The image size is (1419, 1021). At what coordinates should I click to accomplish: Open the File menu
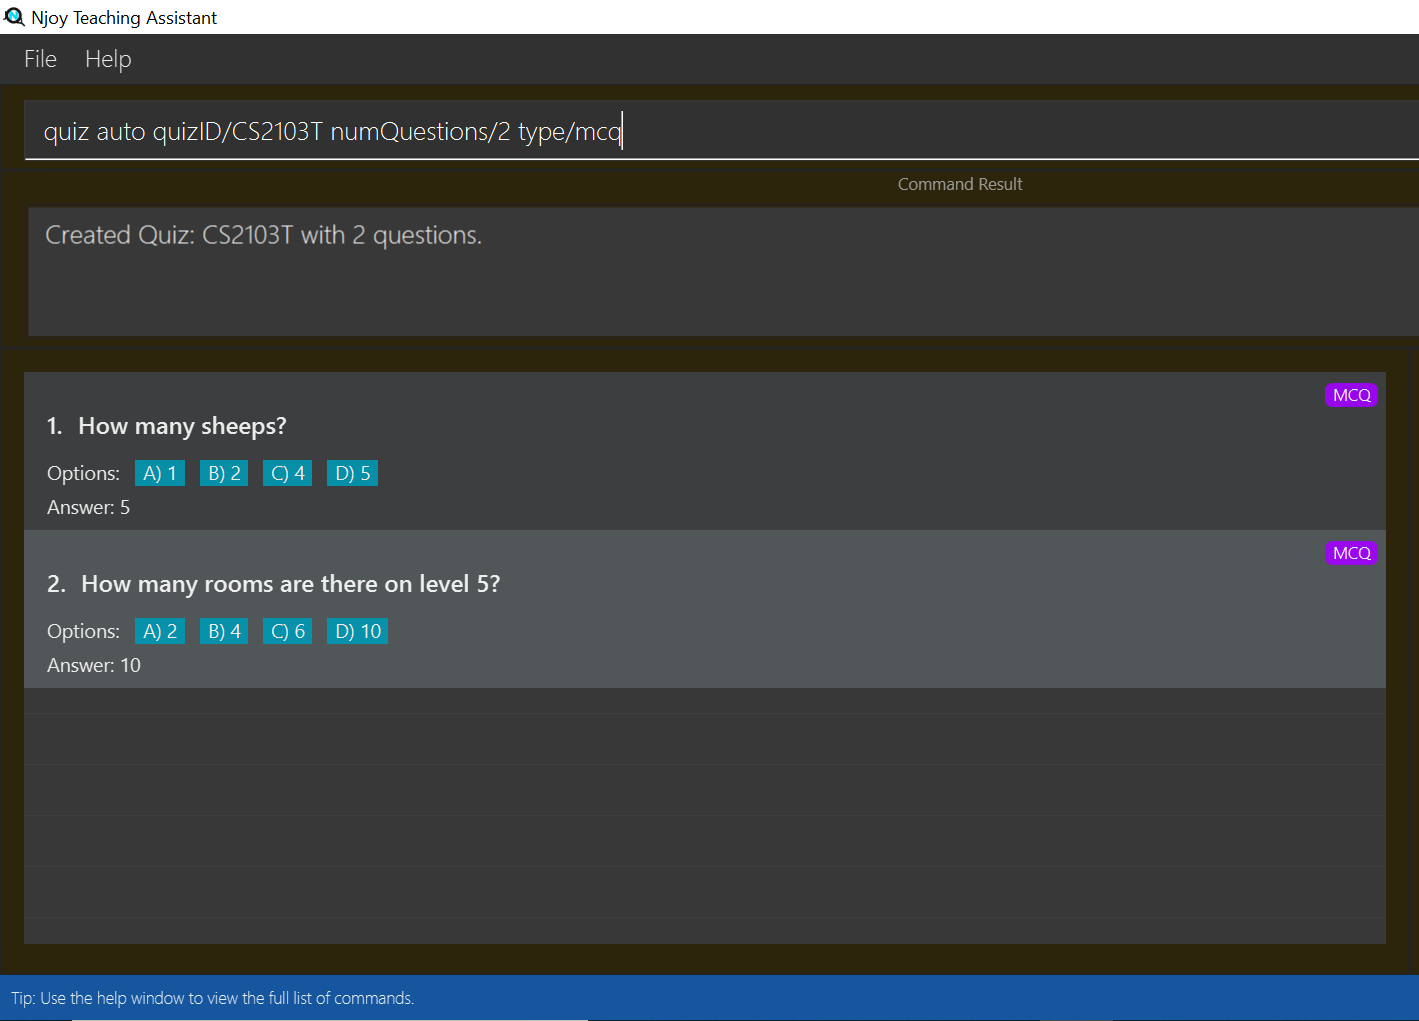[x=40, y=59]
